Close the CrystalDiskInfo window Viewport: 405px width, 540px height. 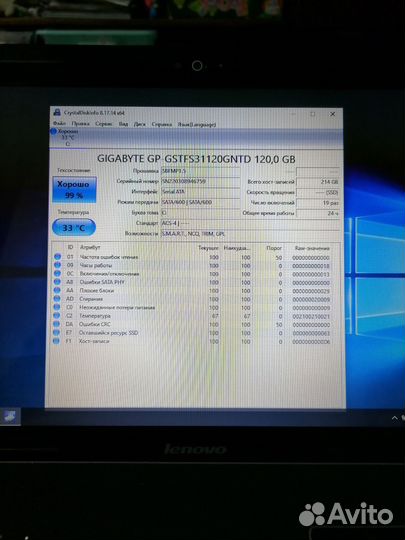(x=332, y=114)
